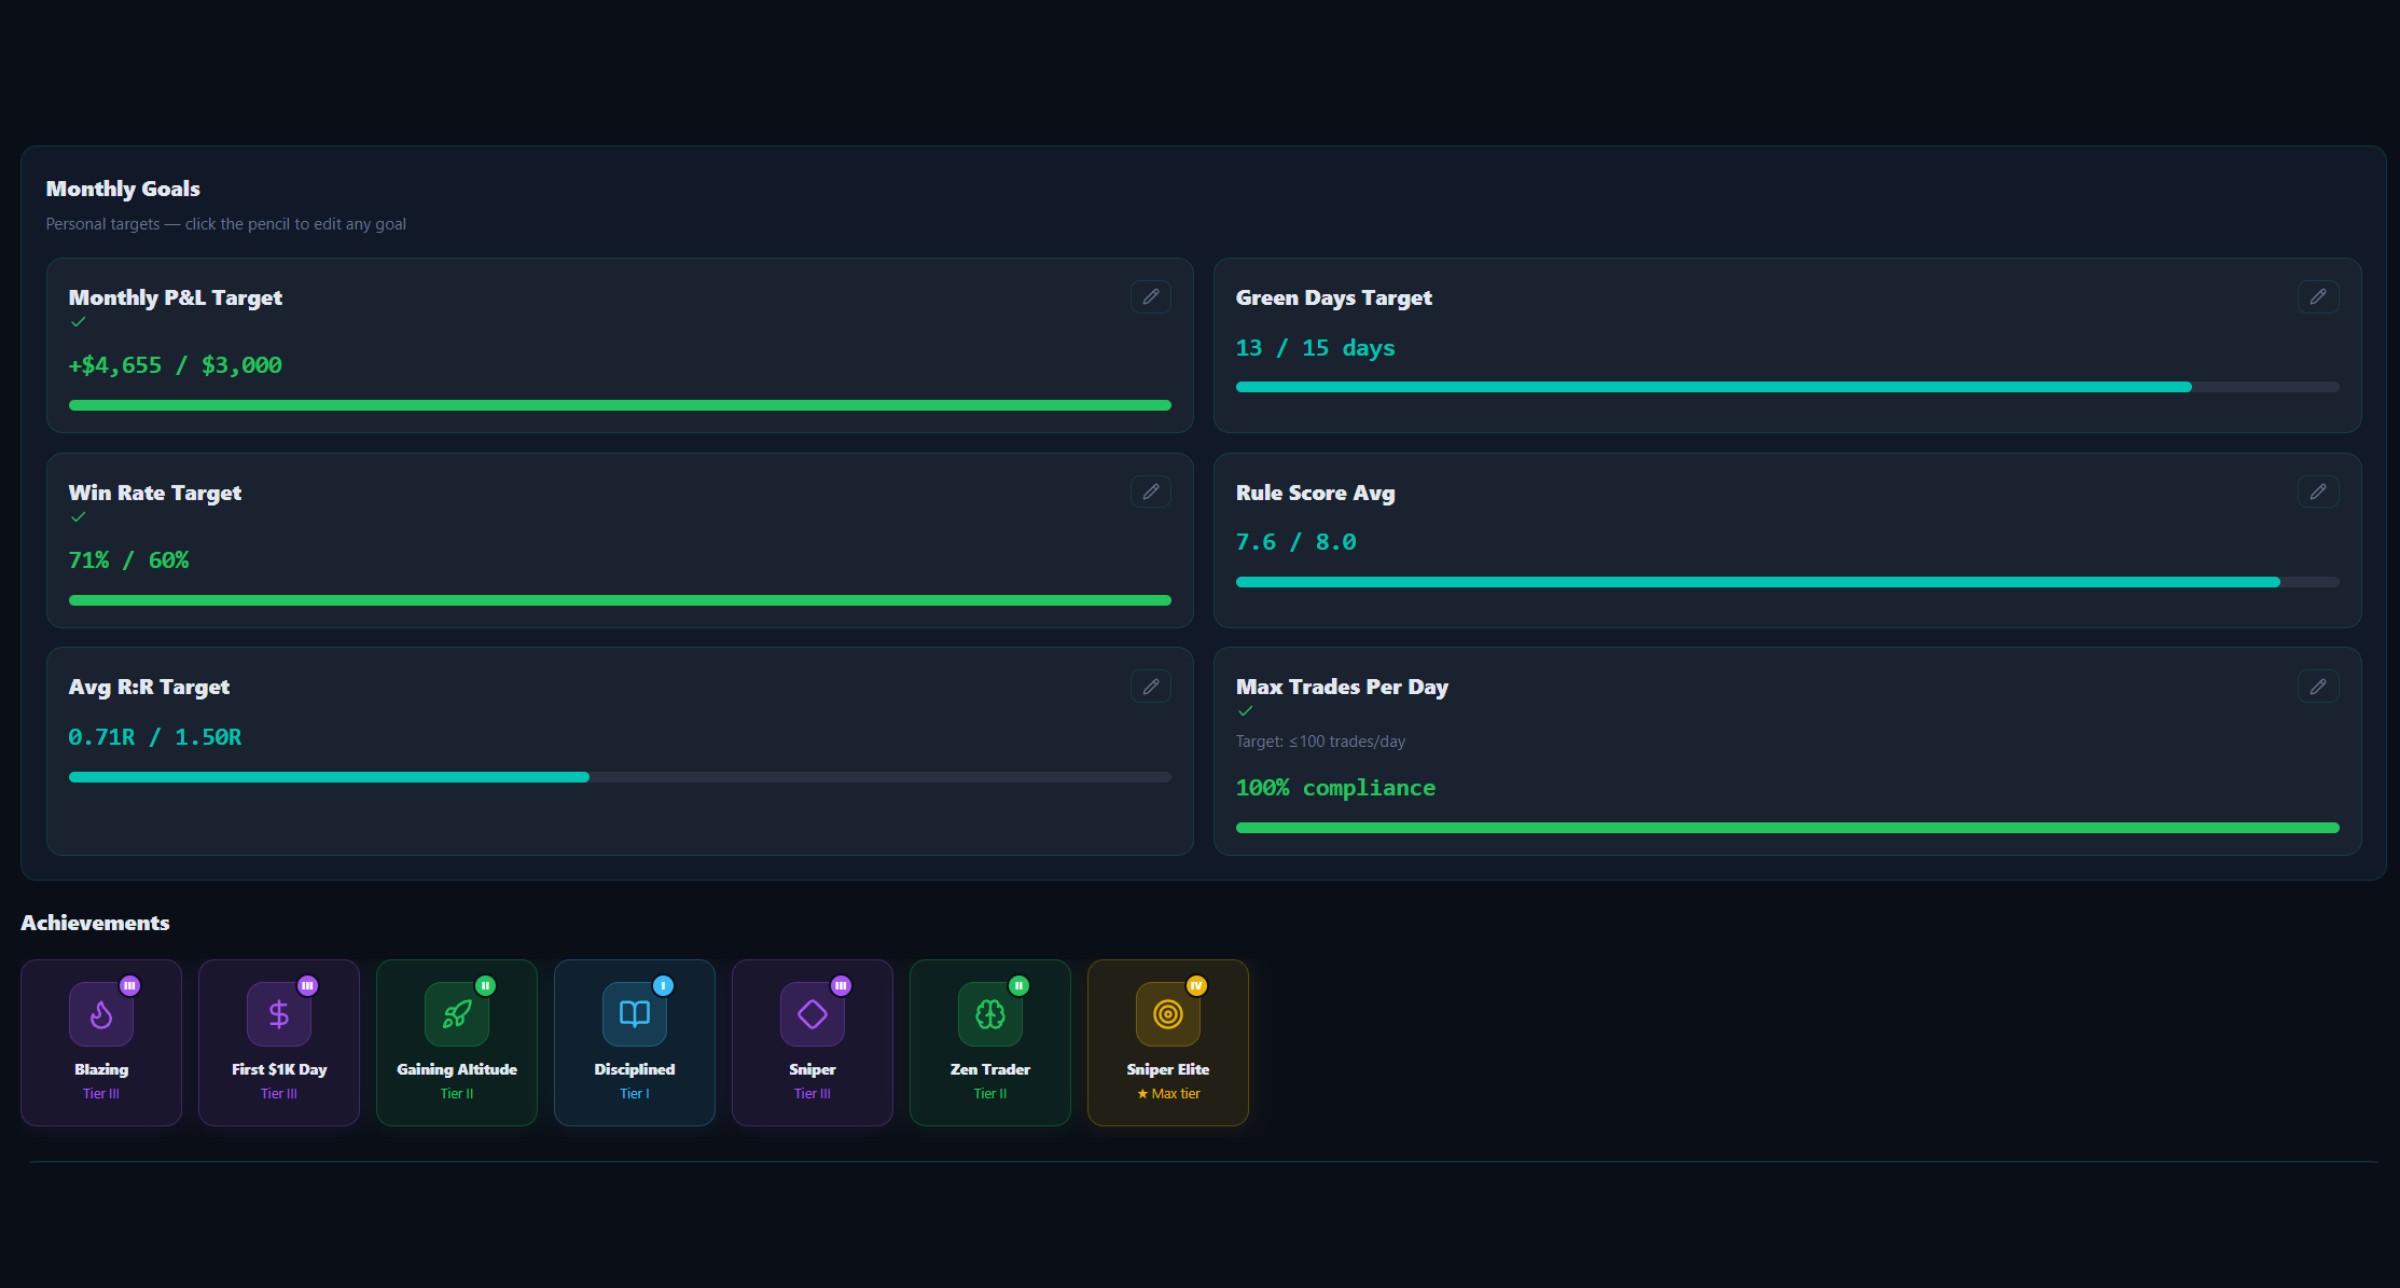Click the Disciplined open book icon
The width and height of the screenshot is (2400, 1288).
635,1014
